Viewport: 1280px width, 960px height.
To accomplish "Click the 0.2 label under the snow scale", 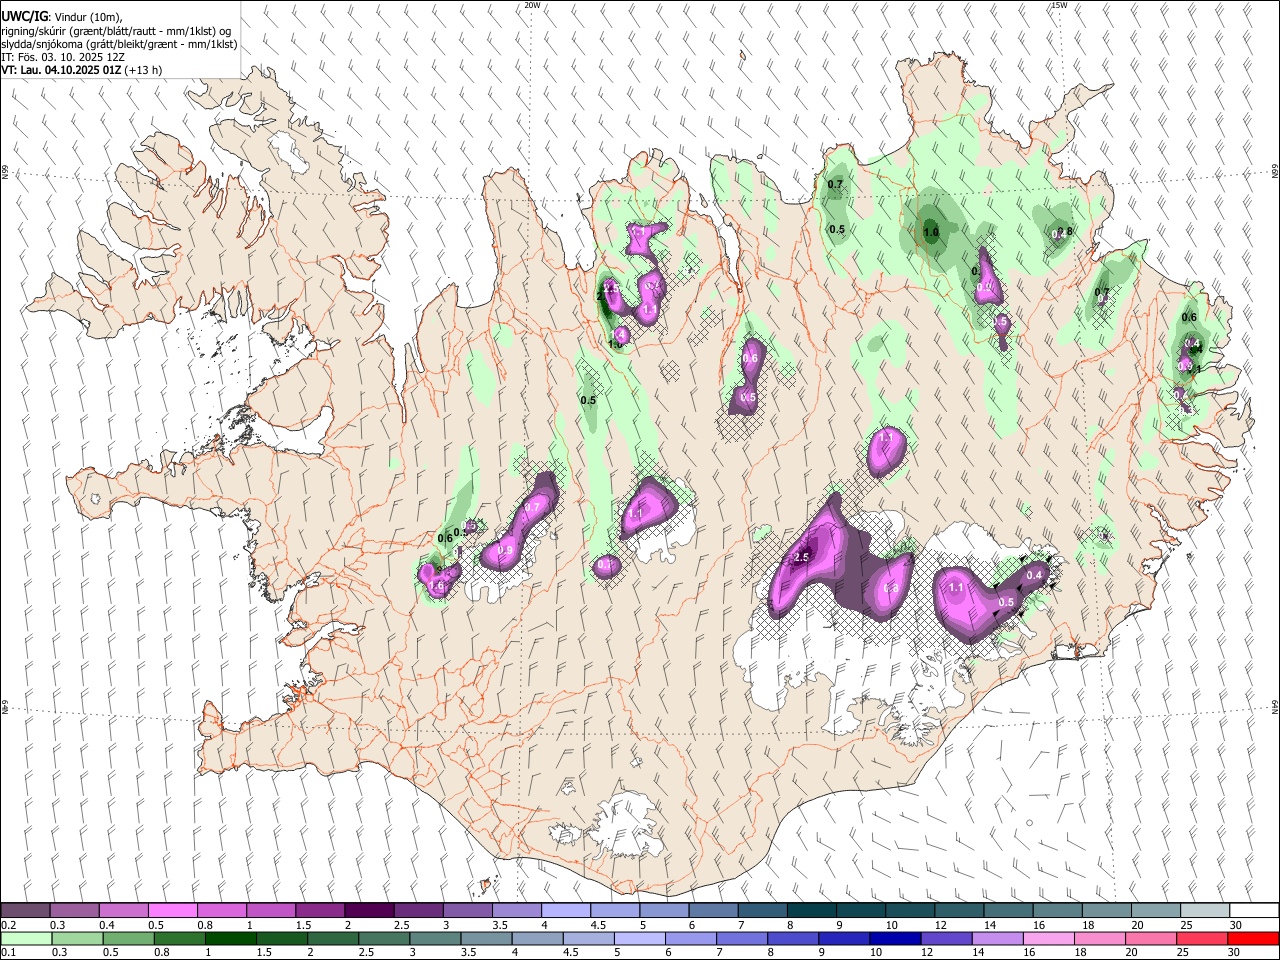I will pyautogui.click(x=9, y=925).
